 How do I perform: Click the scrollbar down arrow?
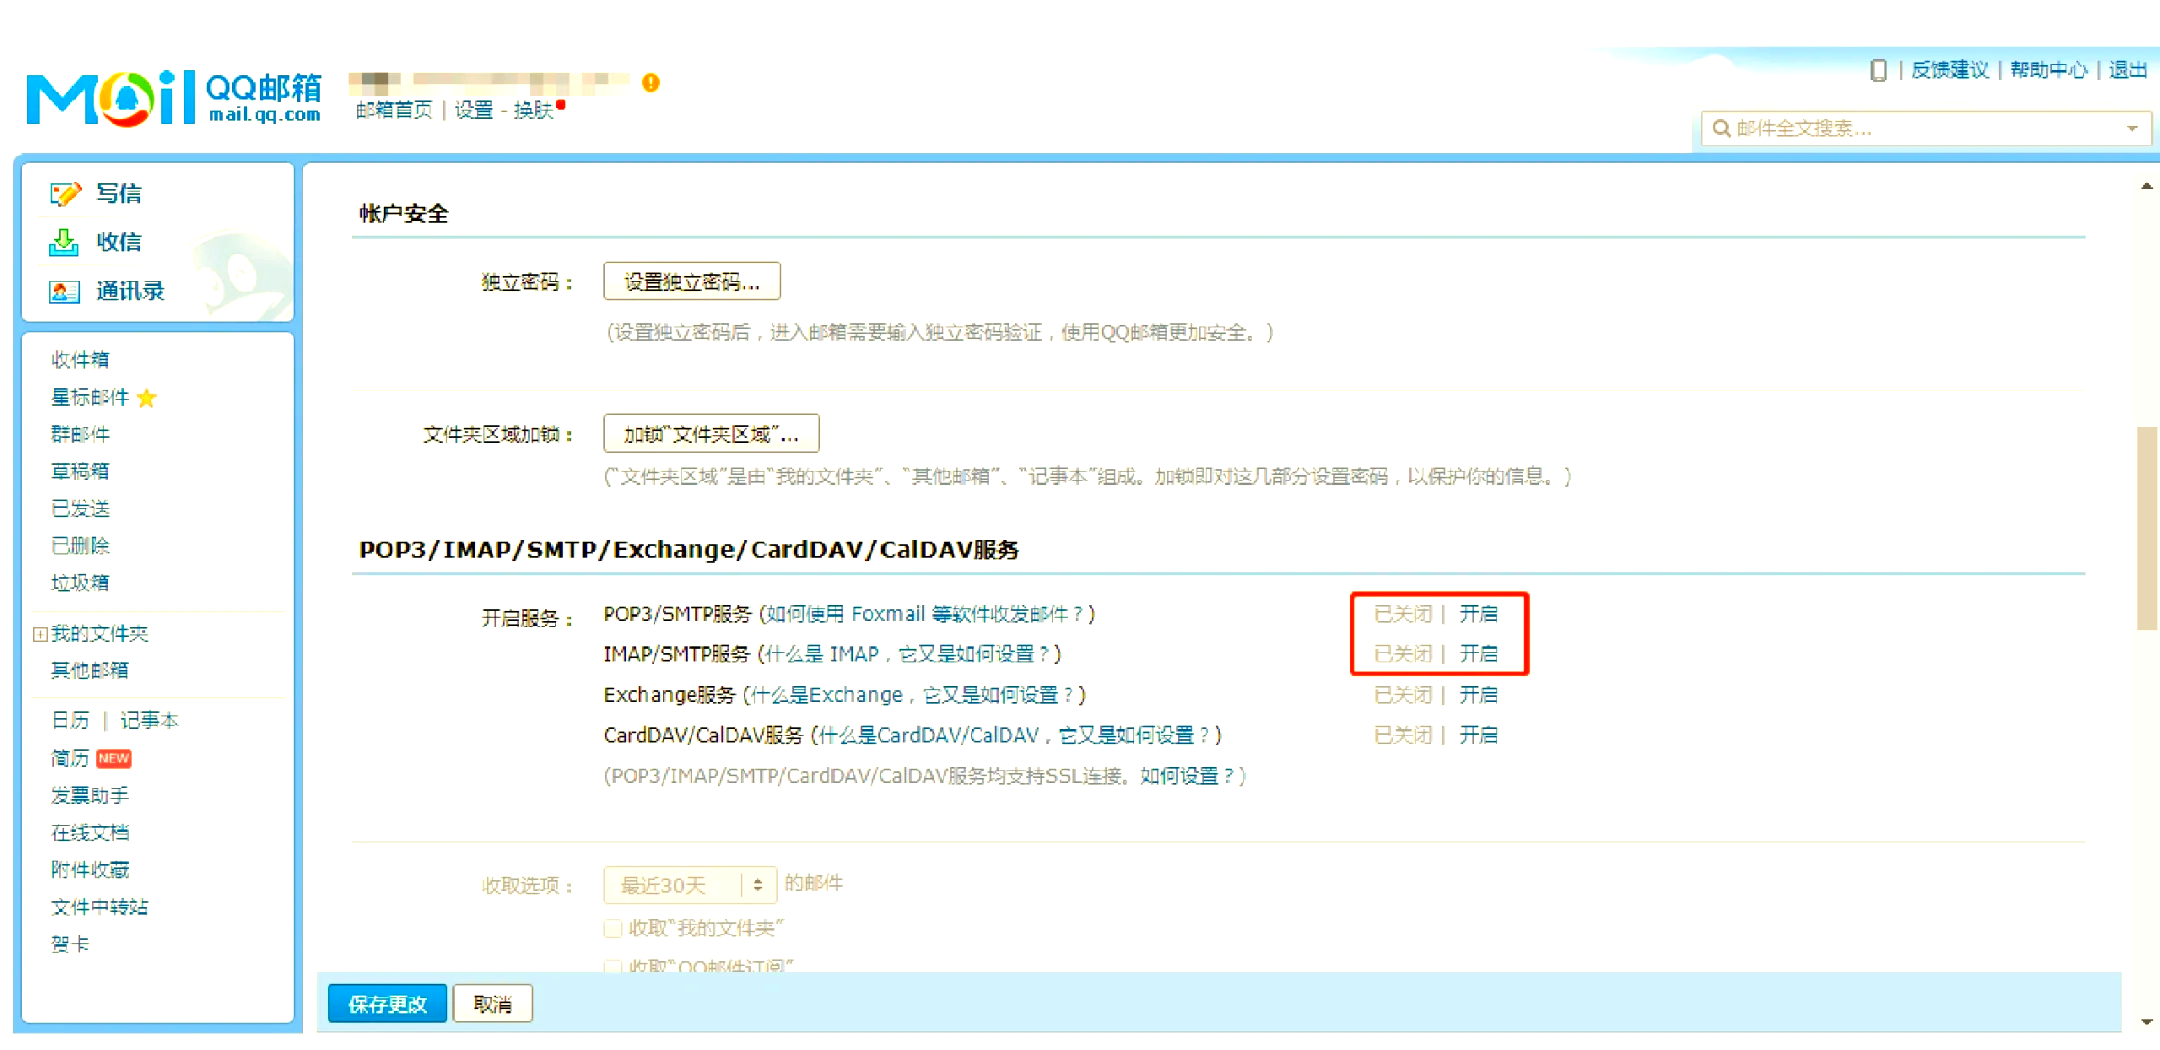(2147, 1022)
